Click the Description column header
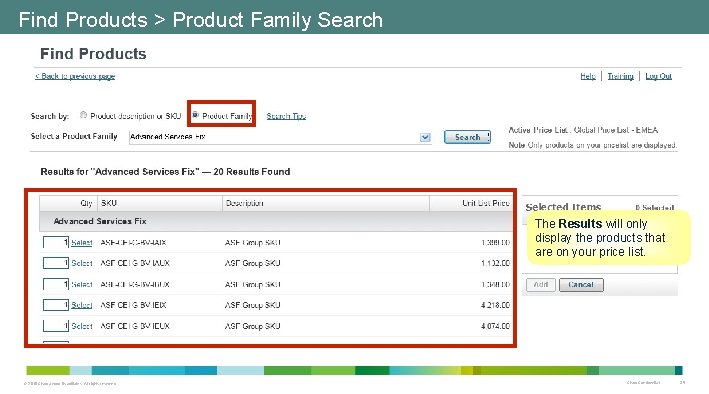The width and height of the screenshot is (709, 394). [x=326, y=203]
